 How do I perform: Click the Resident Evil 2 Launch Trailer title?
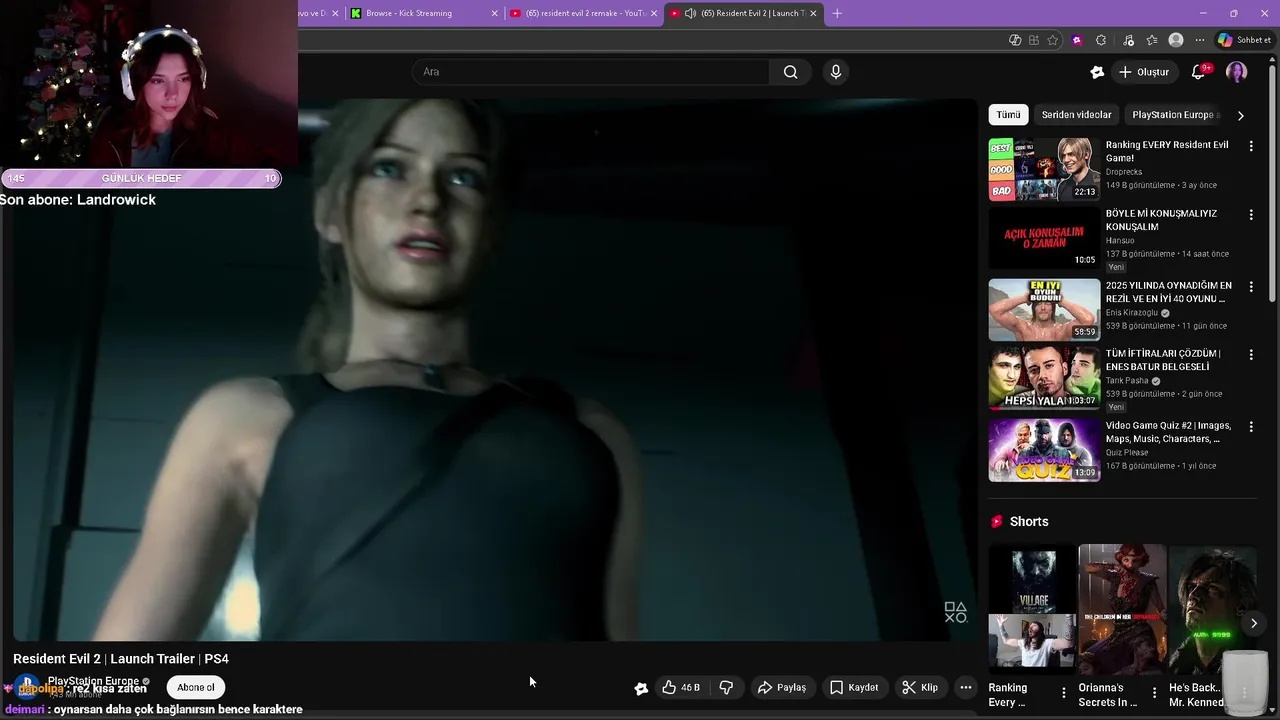pyautogui.click(x=121, y=659)
